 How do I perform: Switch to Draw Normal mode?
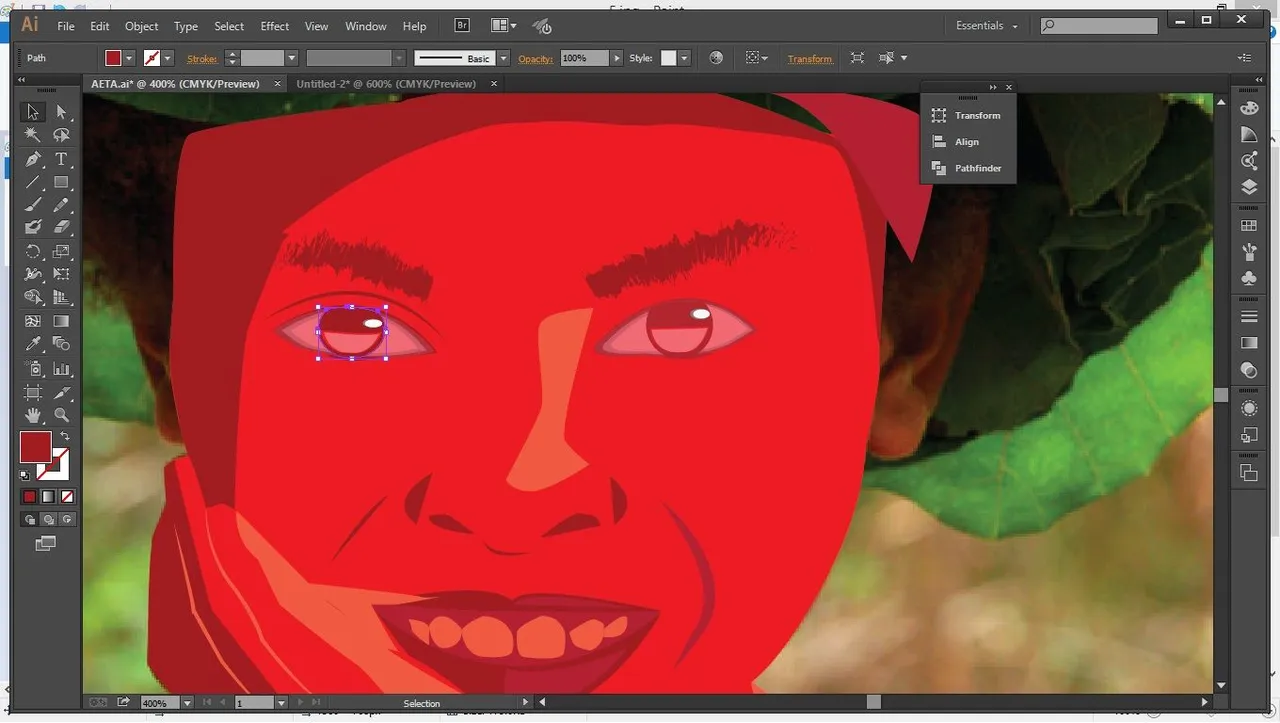click(x=29, y=519)
